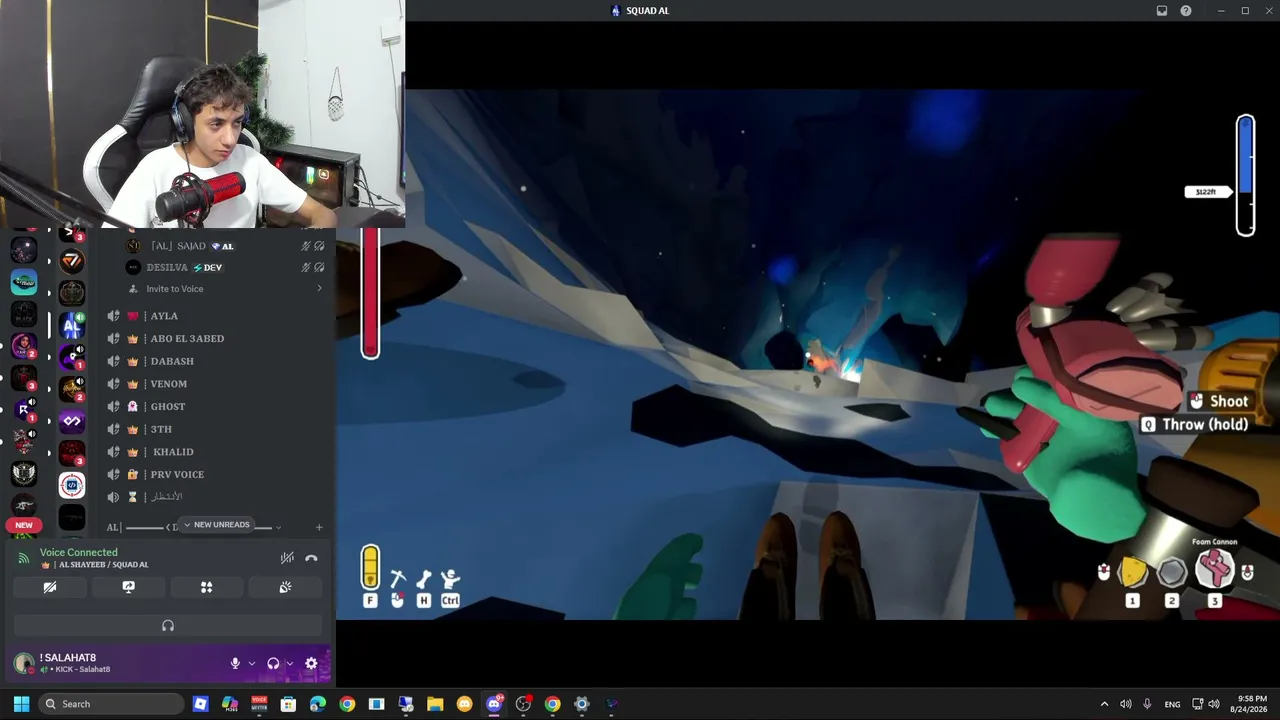Open the orange 7-logo server icon
This screenshot has width=1280, height=720.
pyautogui.click(x=71, y=261)
